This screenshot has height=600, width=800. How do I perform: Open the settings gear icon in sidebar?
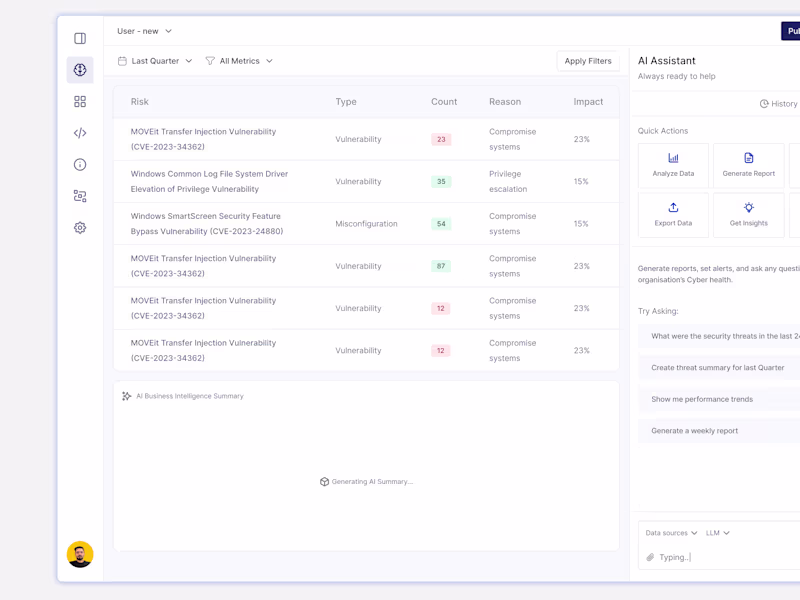click(80, 228)
